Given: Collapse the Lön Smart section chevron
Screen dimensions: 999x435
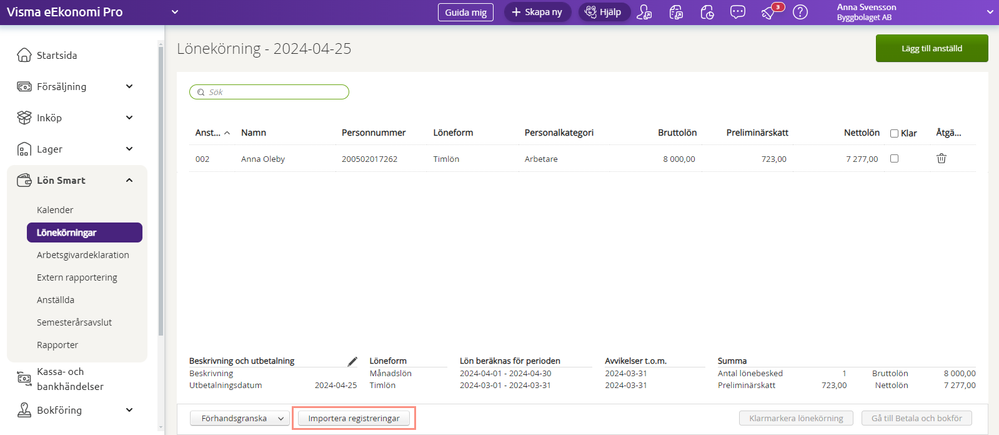Looking at the screenshot, I should 130,180.
